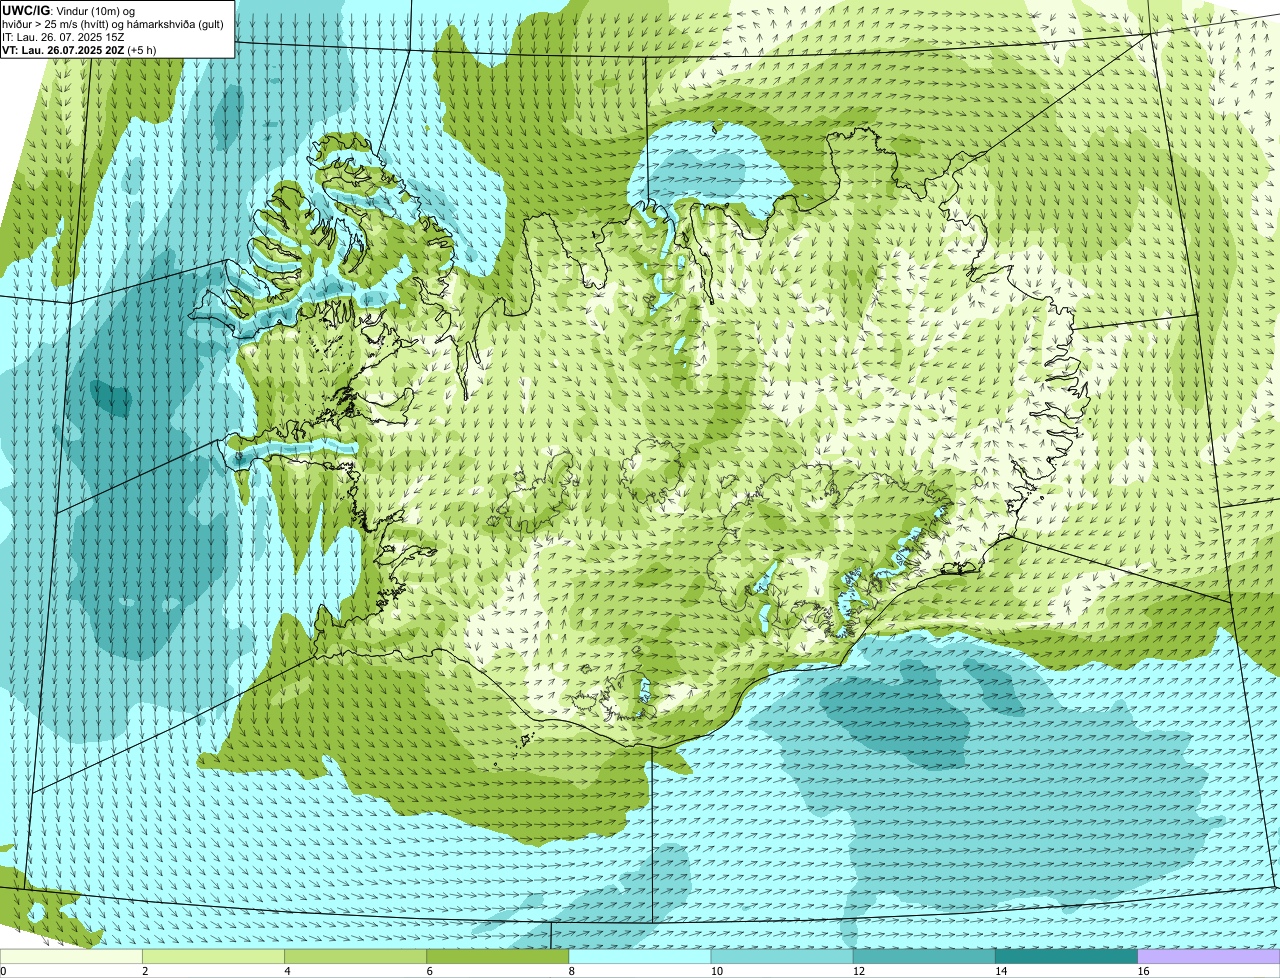Screen dimensions: 1280x978
Task: Click the pale cyan 8–10 legend swatch
Action: pos(640,956)
